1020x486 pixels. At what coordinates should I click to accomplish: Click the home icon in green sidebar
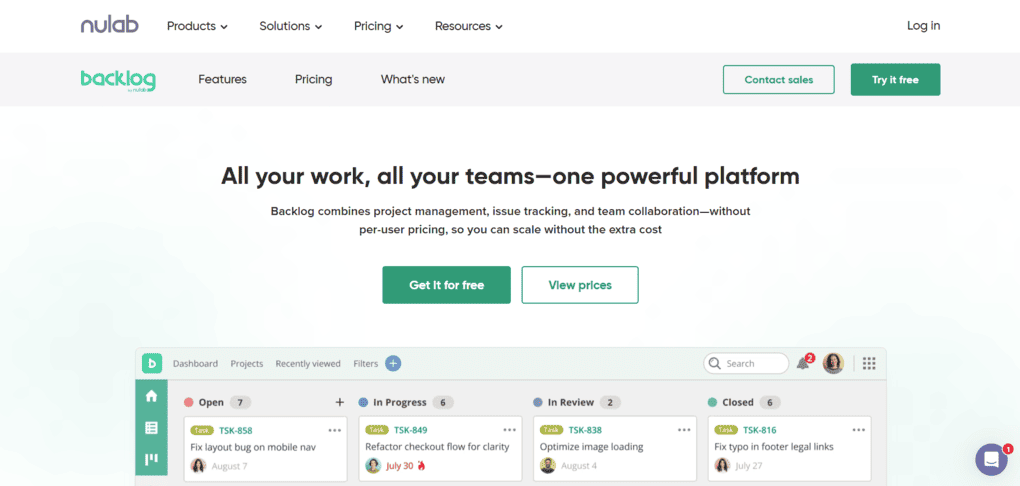coord(151,396)
